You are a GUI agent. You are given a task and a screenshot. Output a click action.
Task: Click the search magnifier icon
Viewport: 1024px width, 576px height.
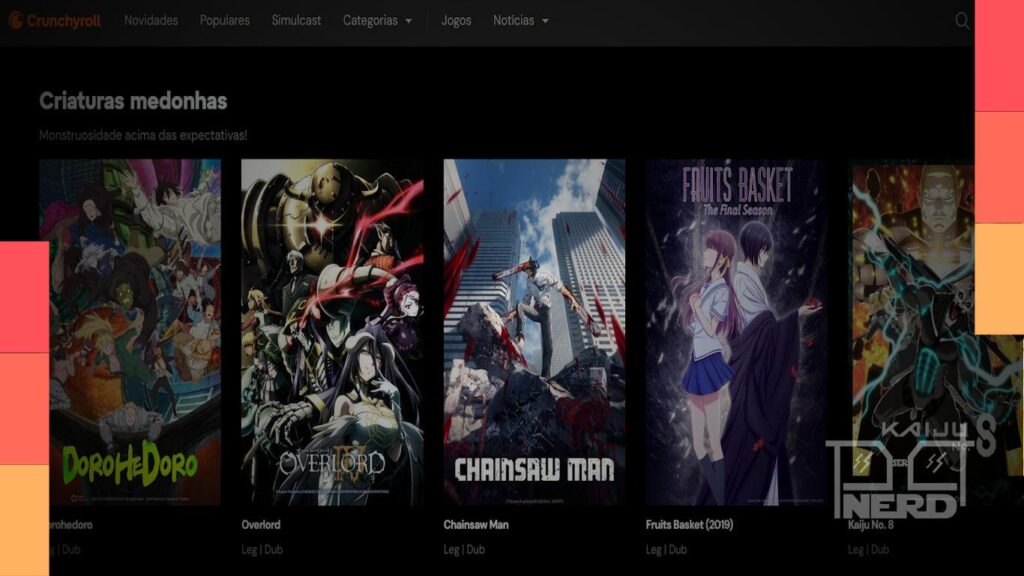pos(961,21)
